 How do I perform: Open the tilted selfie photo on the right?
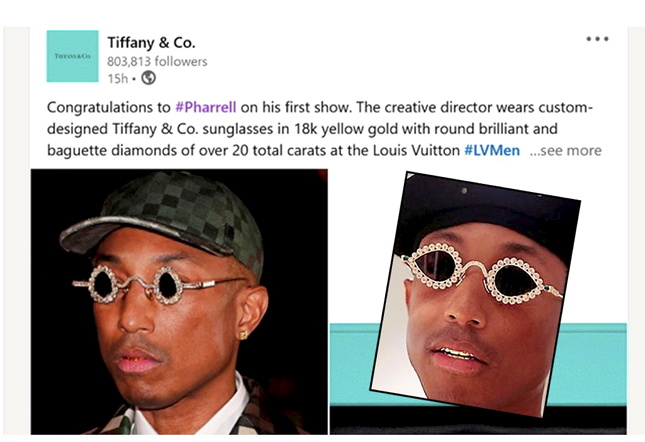[x=476, y=294]
